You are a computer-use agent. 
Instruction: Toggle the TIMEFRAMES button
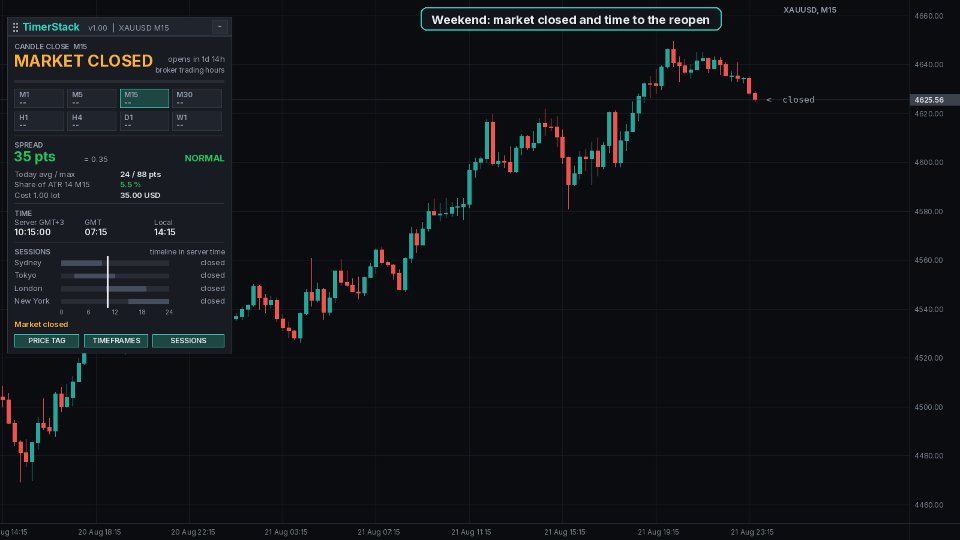(x=116, y=341)
